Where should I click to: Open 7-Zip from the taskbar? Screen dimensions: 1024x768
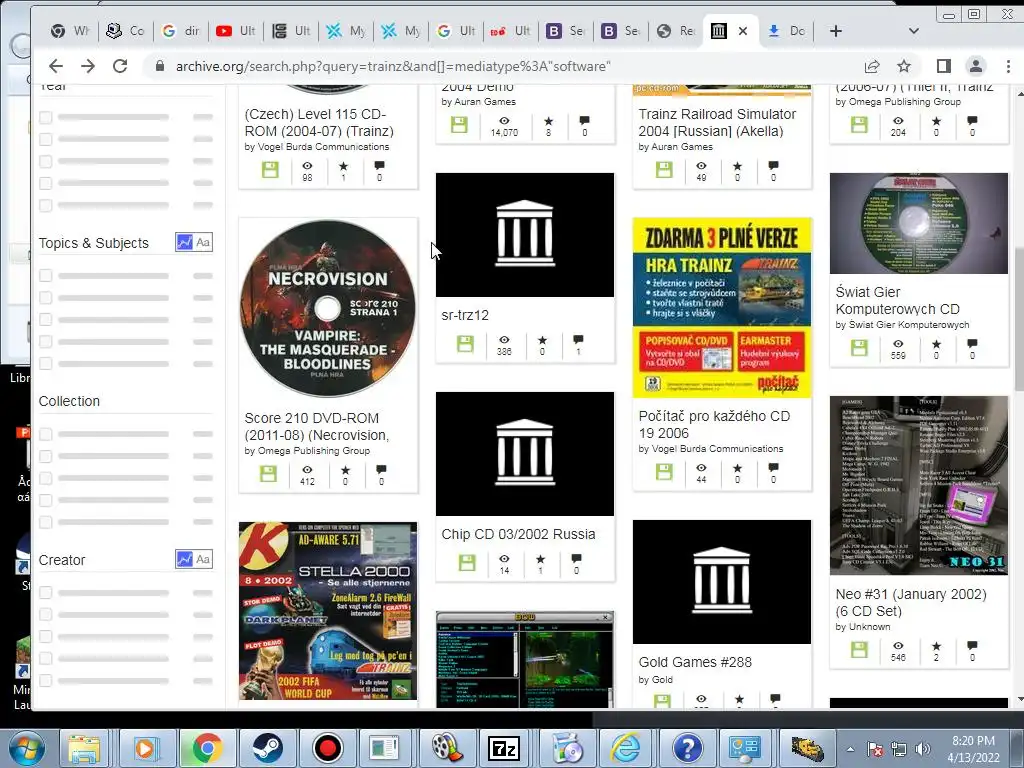tap(503, 748)
